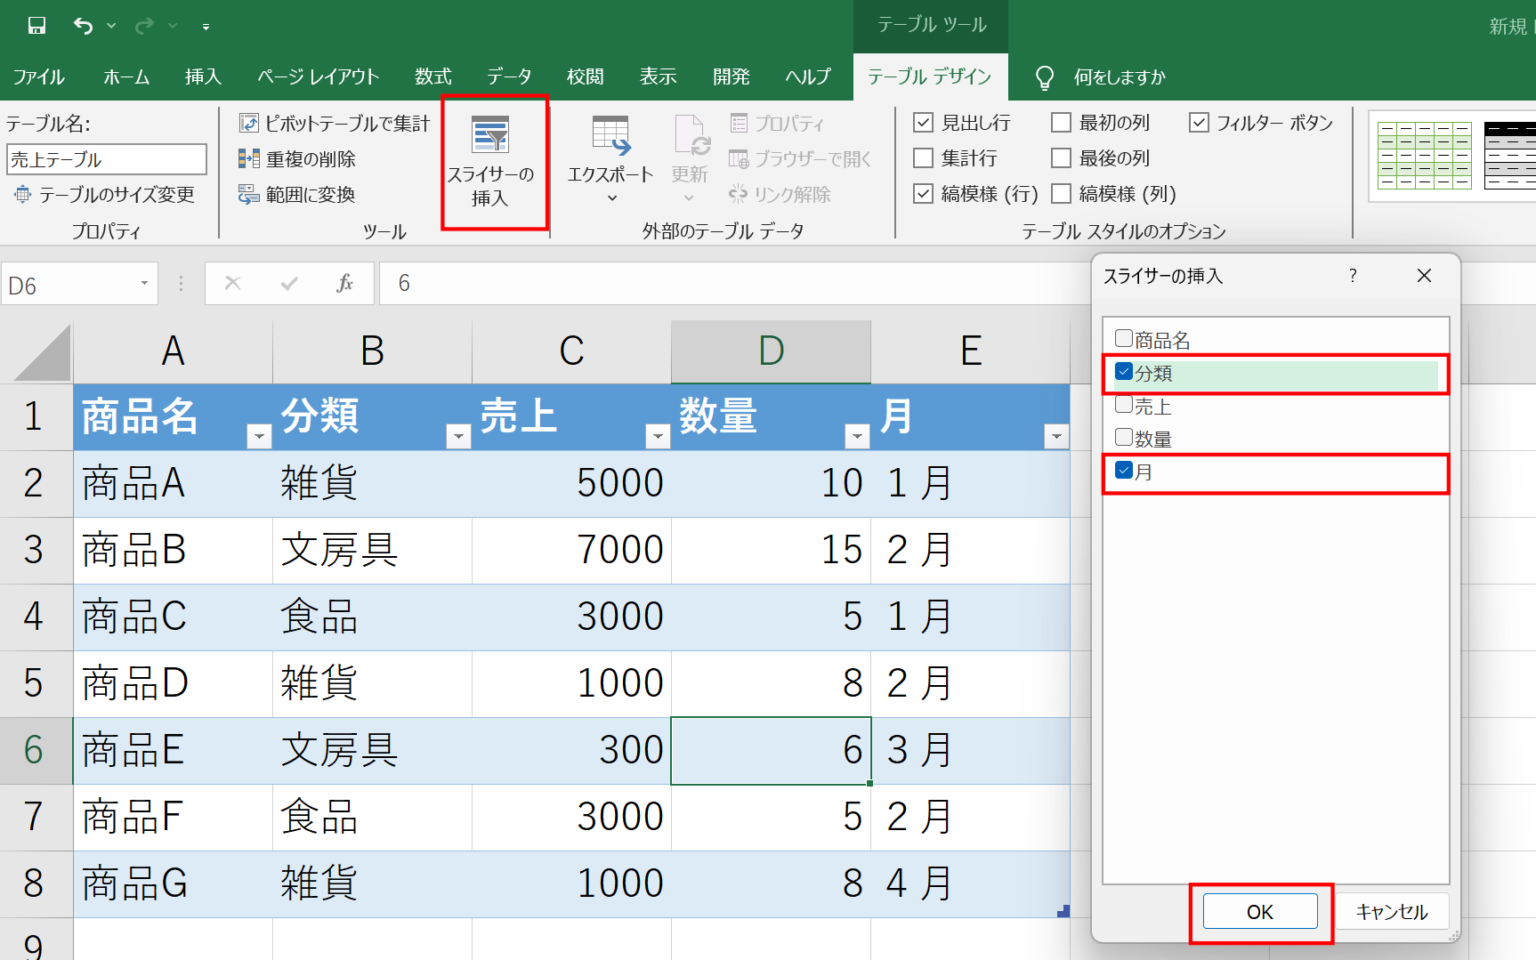Open the ファイル menu
This screenshot has height=960, width=1536.
click(x=39, y=77)
